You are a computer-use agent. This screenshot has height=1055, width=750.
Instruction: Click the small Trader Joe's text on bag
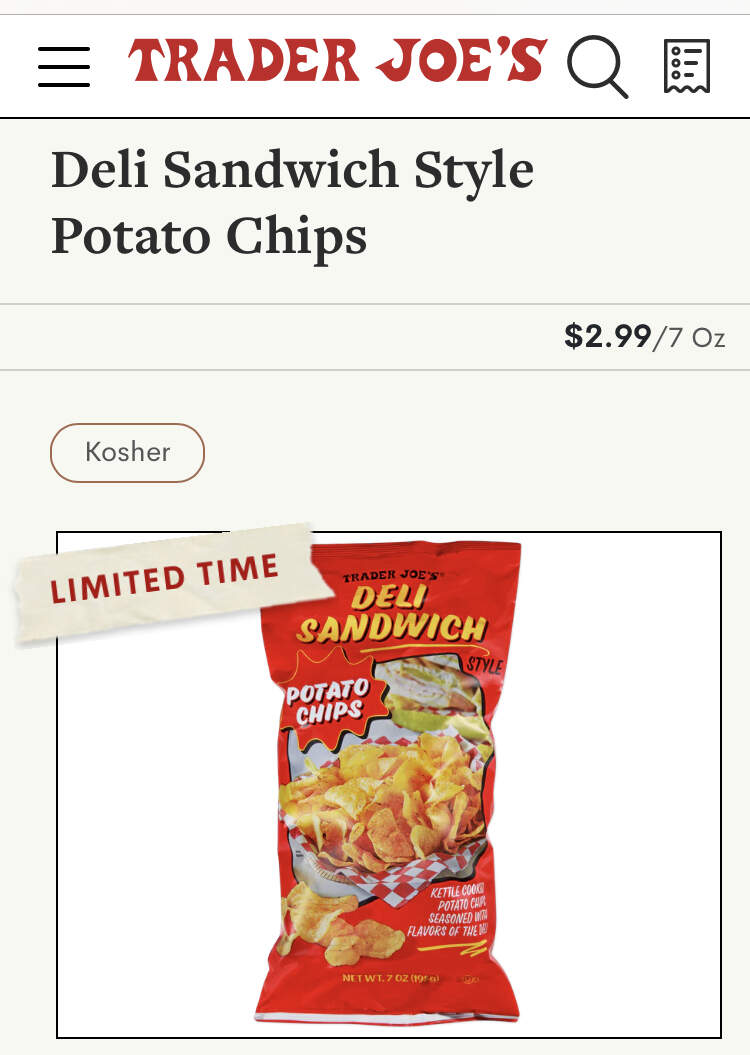tap(385, 577)
